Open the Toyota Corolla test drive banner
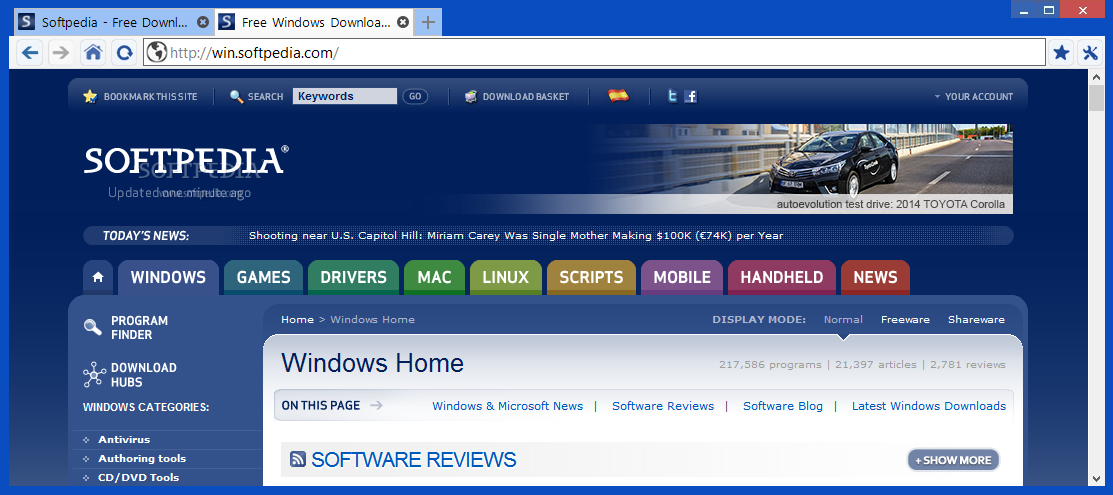1113x495 pixels. click(801, 169)
